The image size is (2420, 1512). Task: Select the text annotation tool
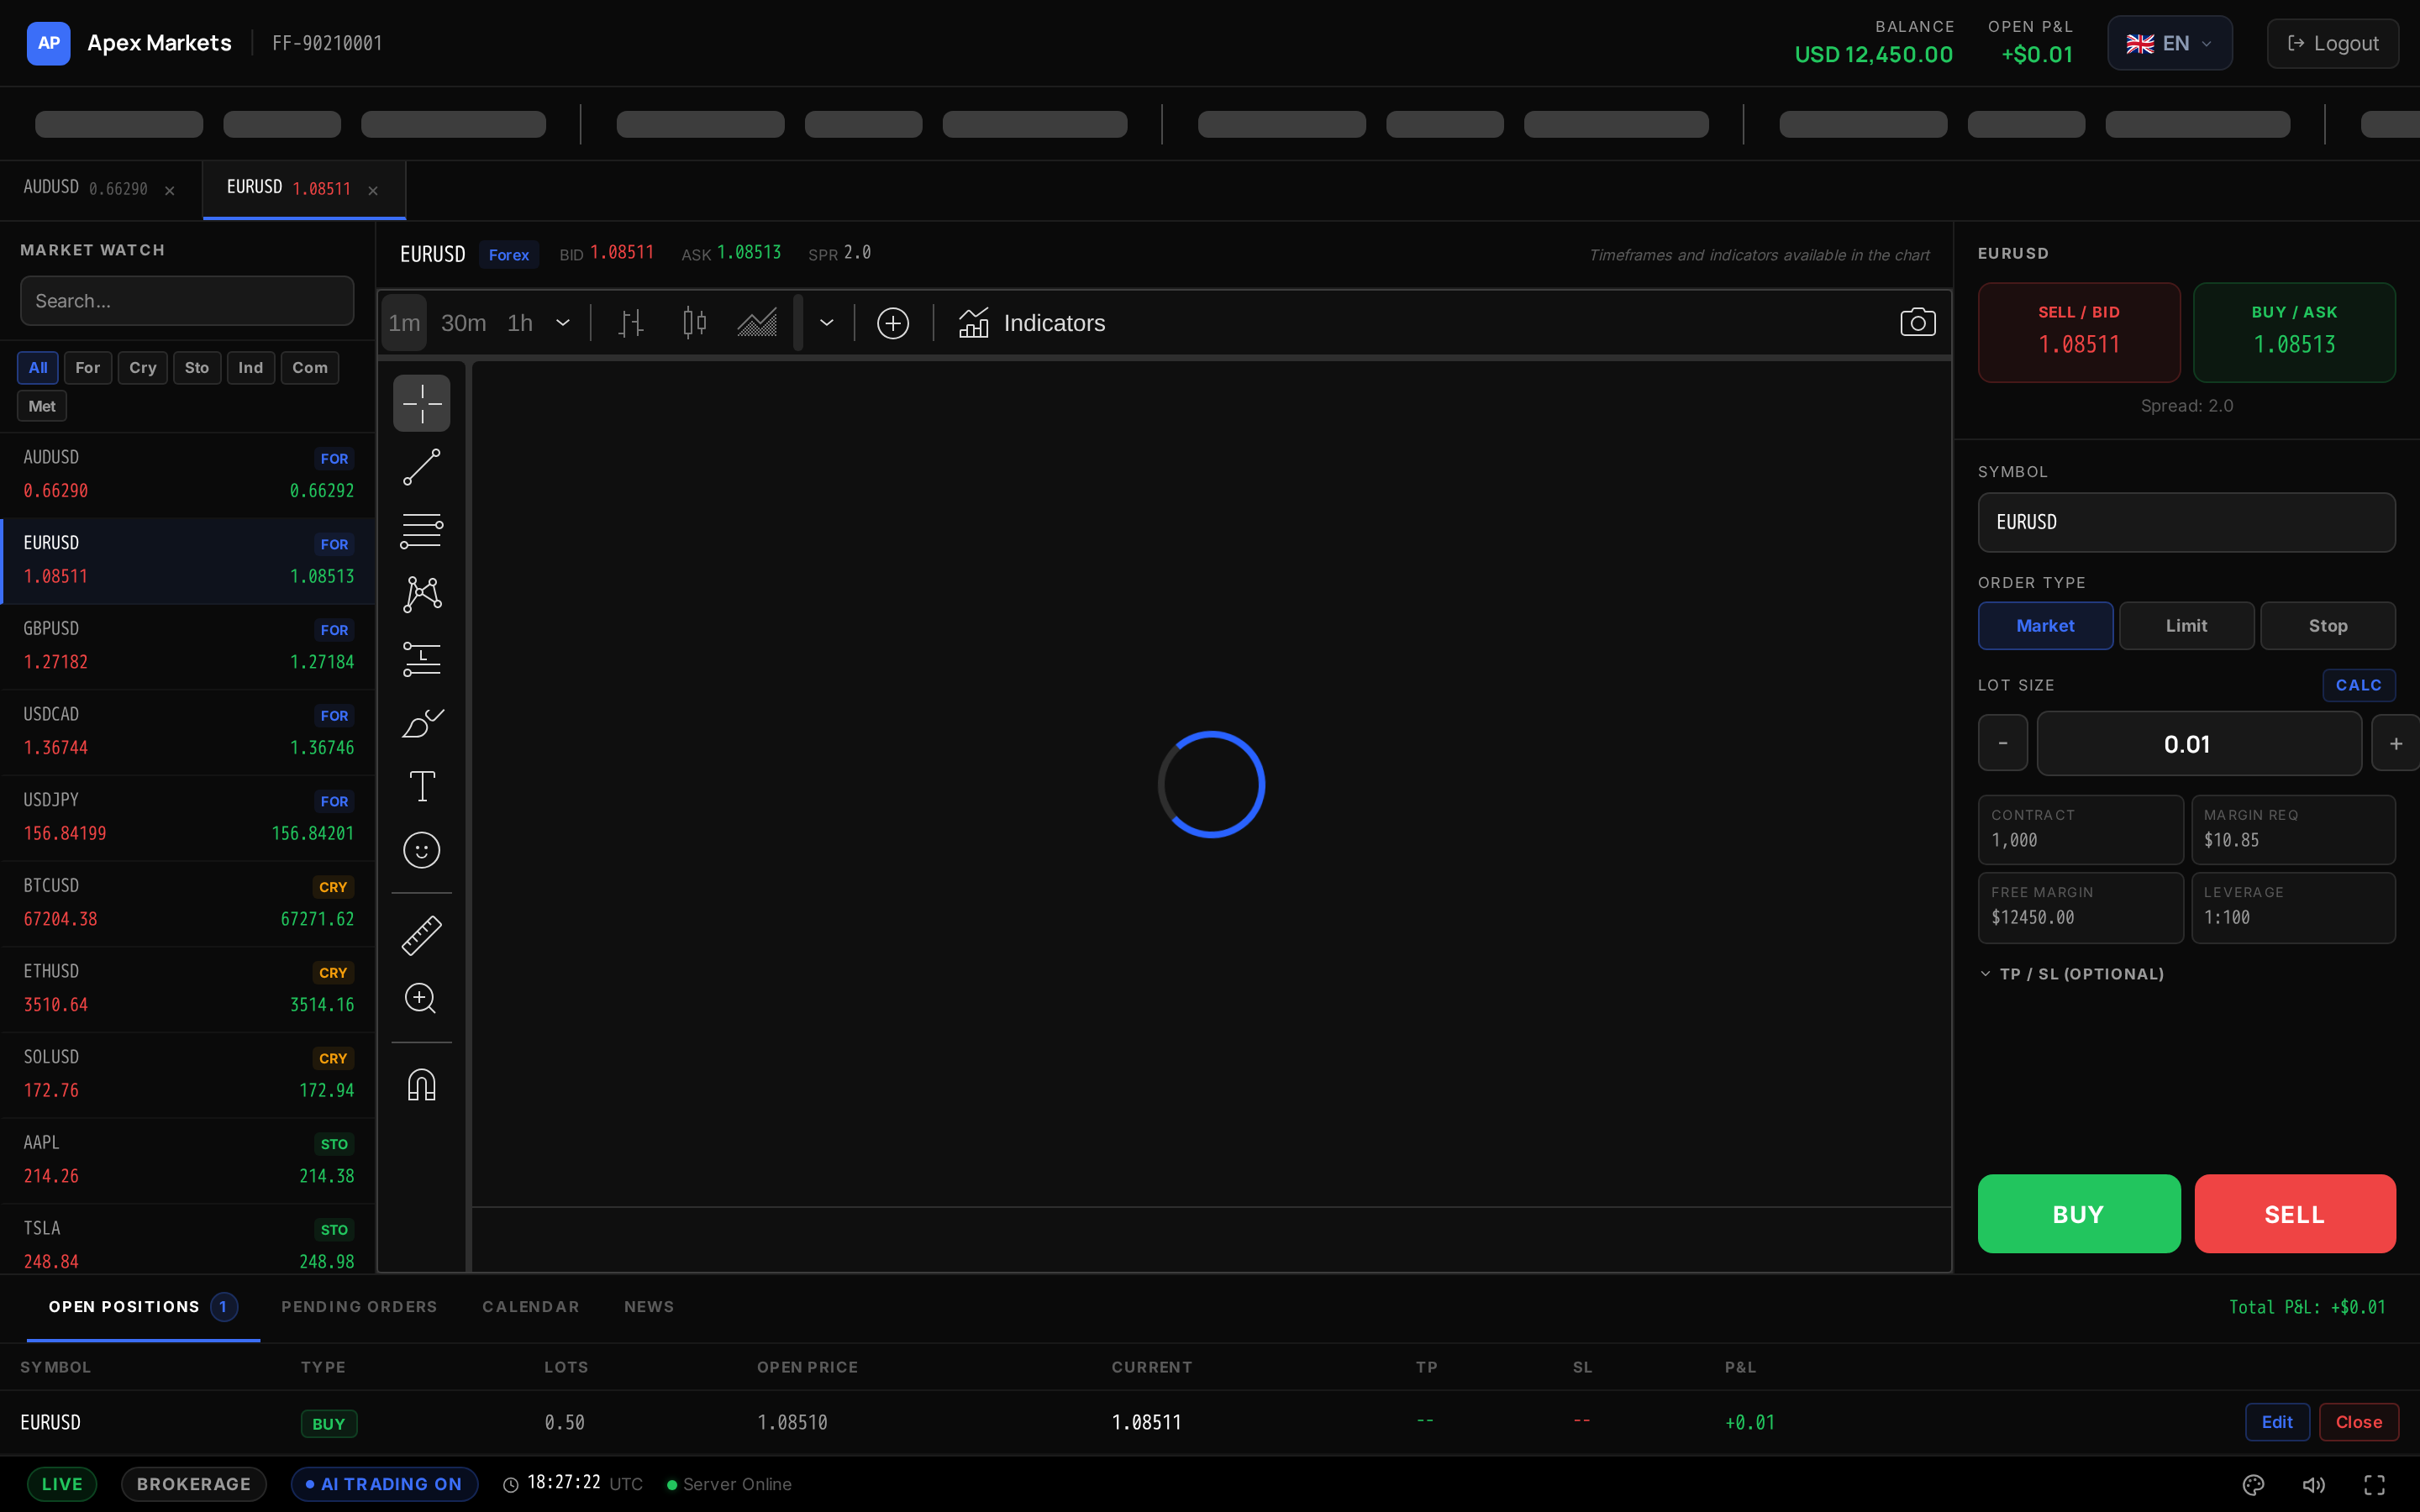[x=421, y=786]
